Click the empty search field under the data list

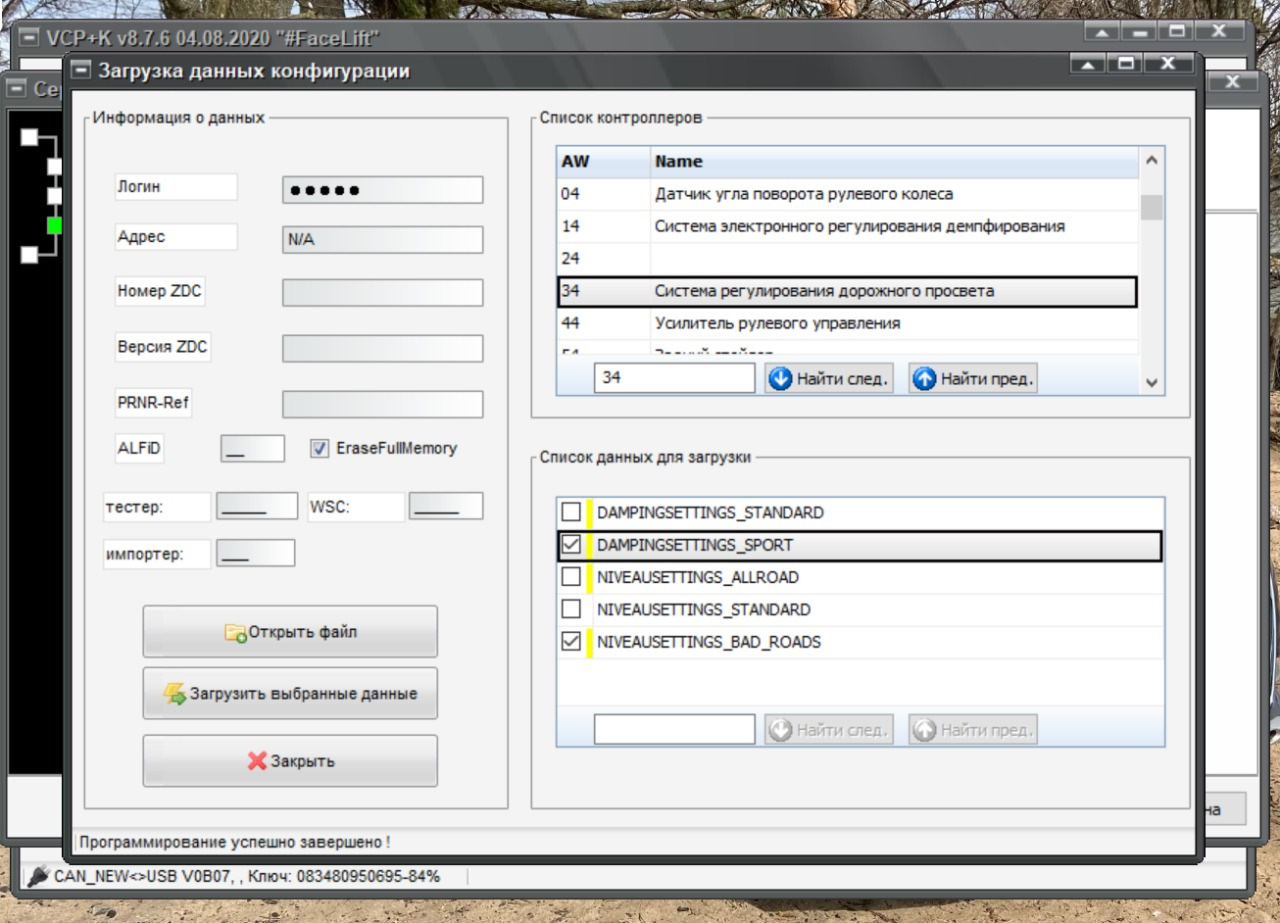(x=675, y=729)
